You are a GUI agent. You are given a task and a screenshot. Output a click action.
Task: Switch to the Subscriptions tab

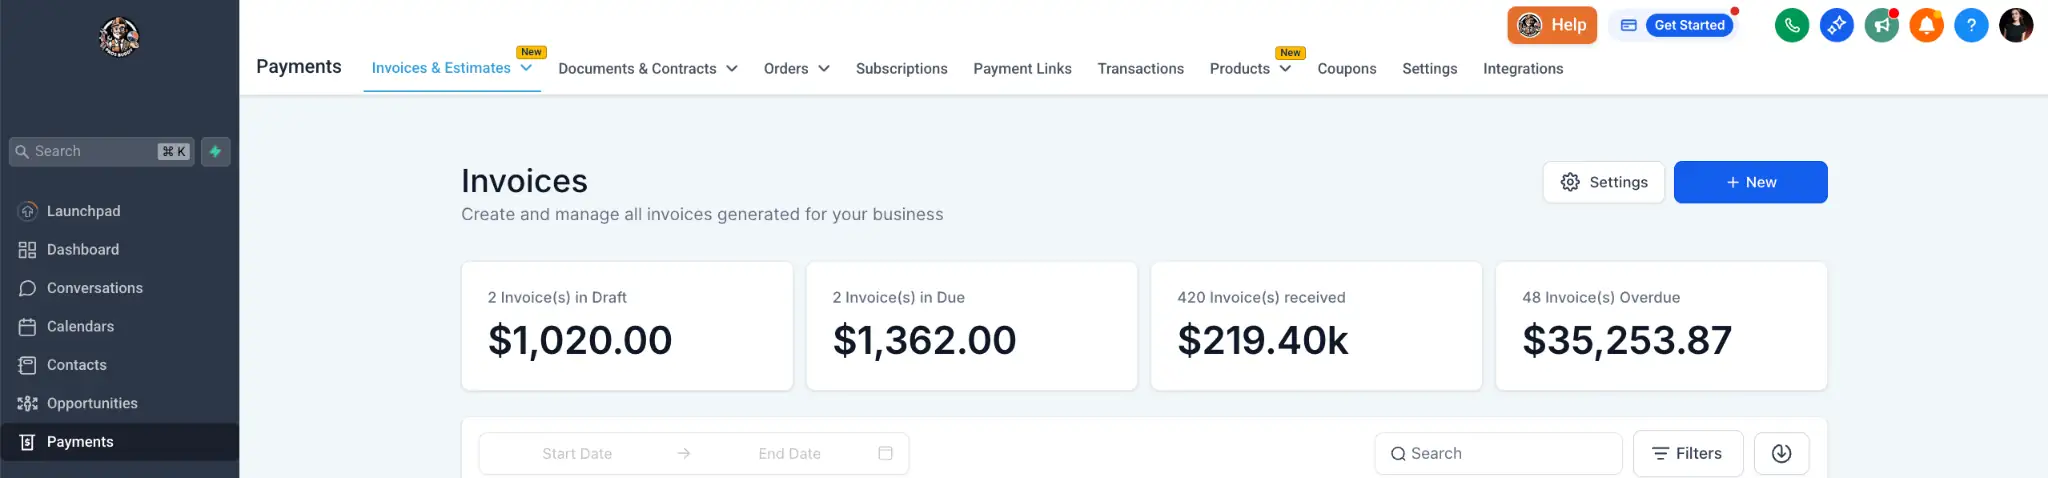point(902,69)
